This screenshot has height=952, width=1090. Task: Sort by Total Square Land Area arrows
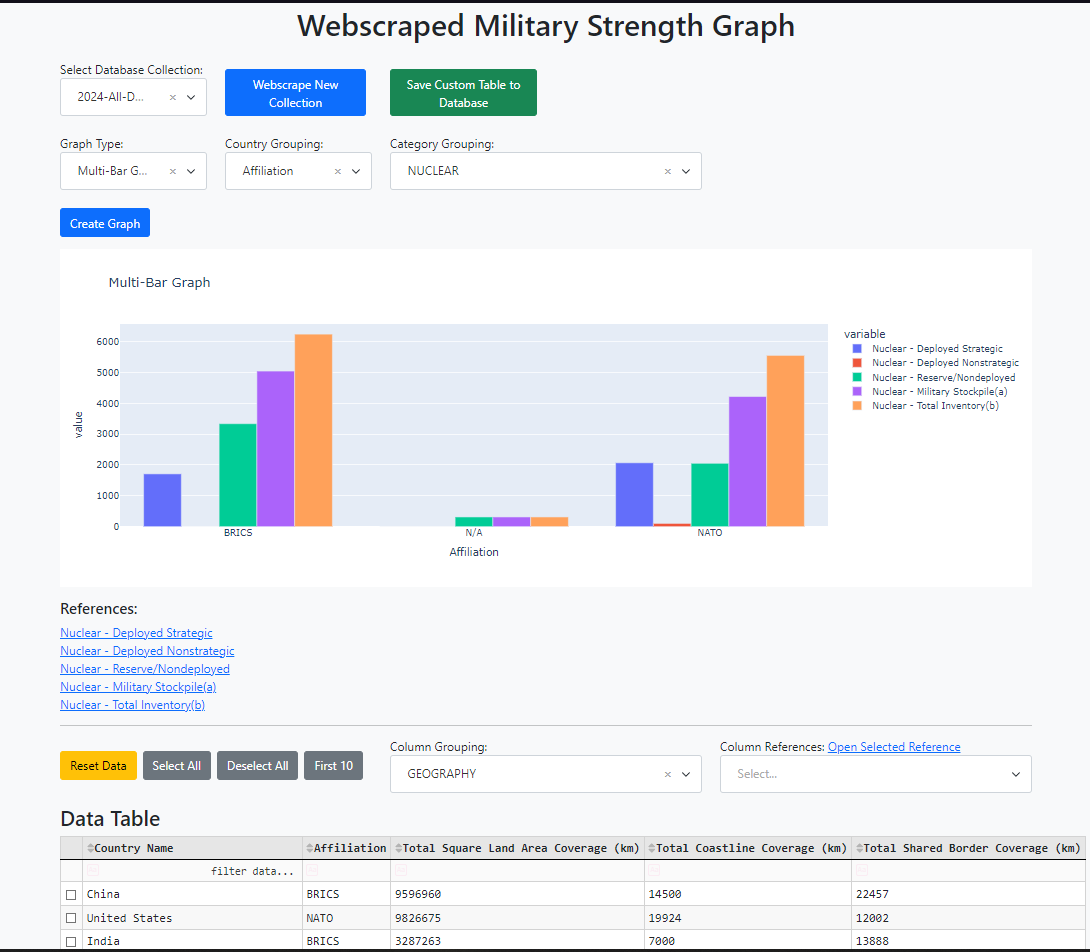click(399, 848)
